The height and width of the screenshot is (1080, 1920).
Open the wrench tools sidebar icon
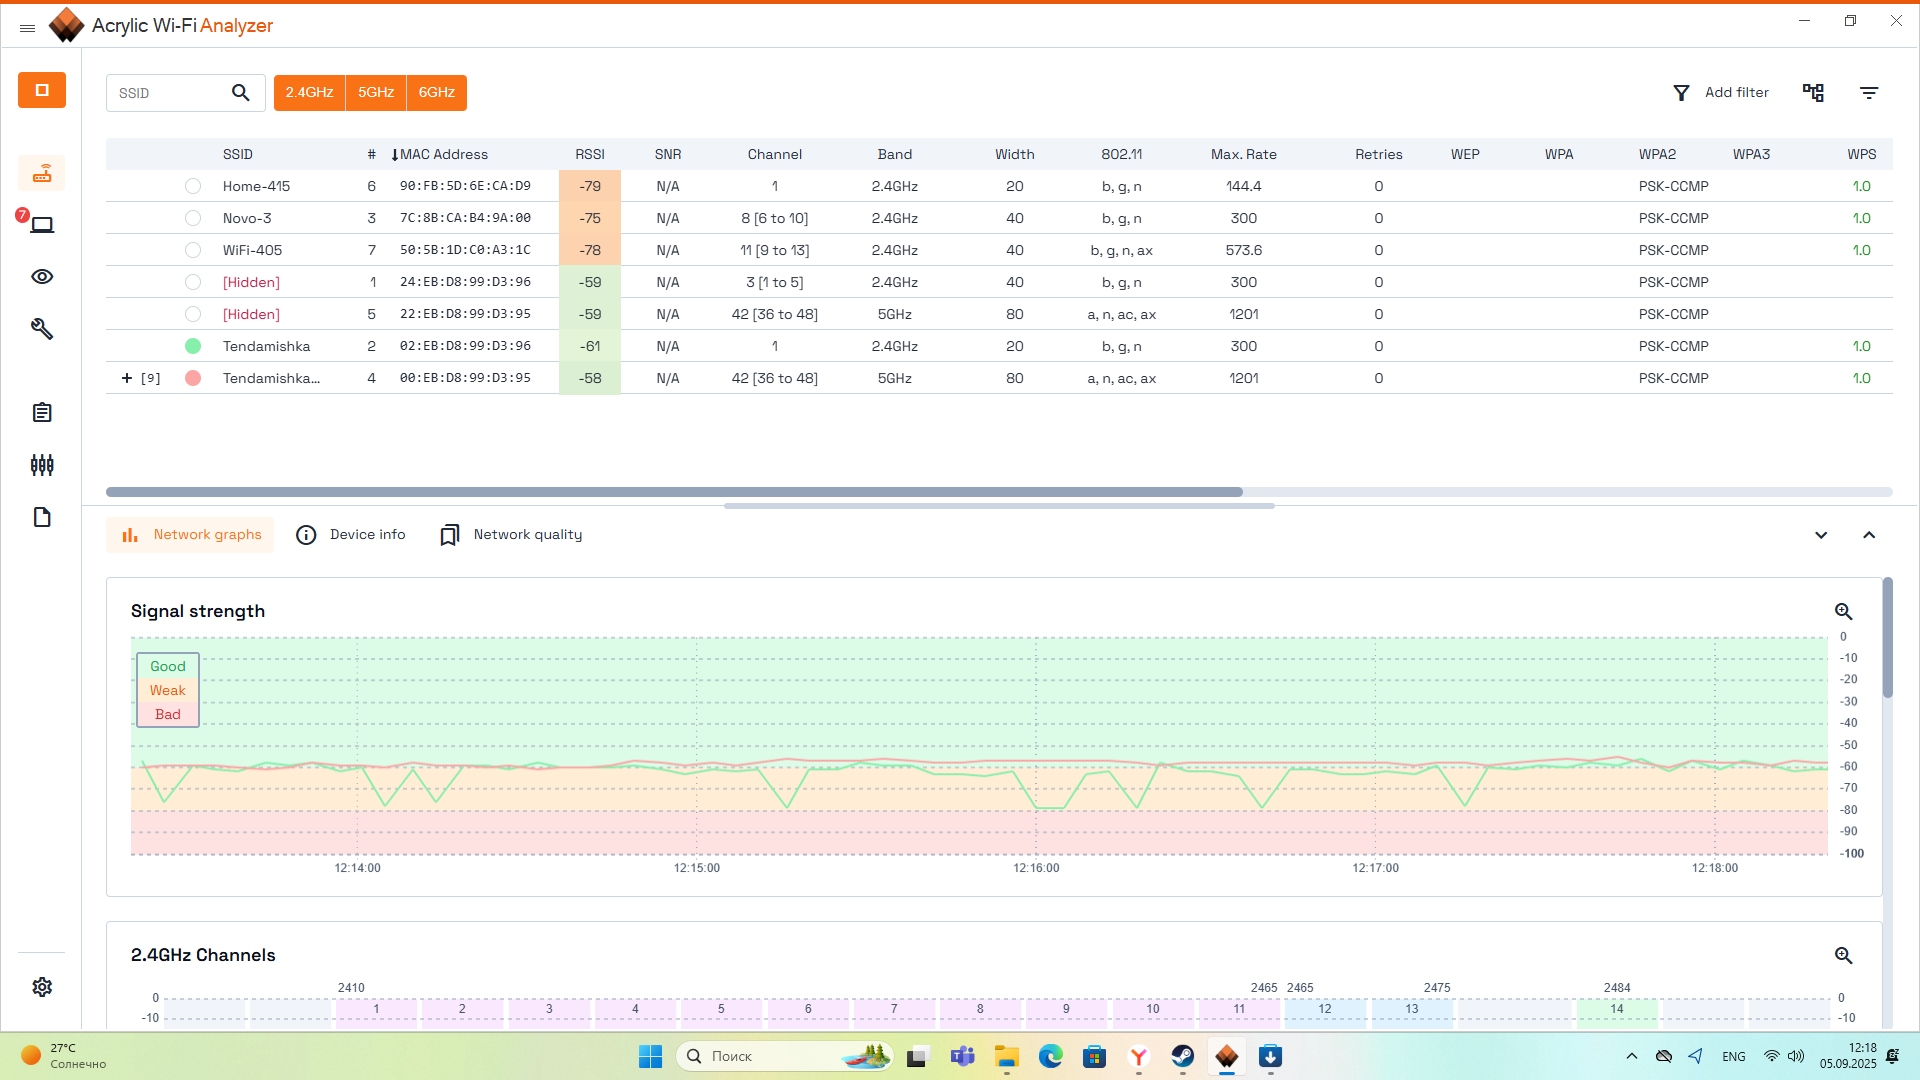pyautogui.click(x=42, y=329)
